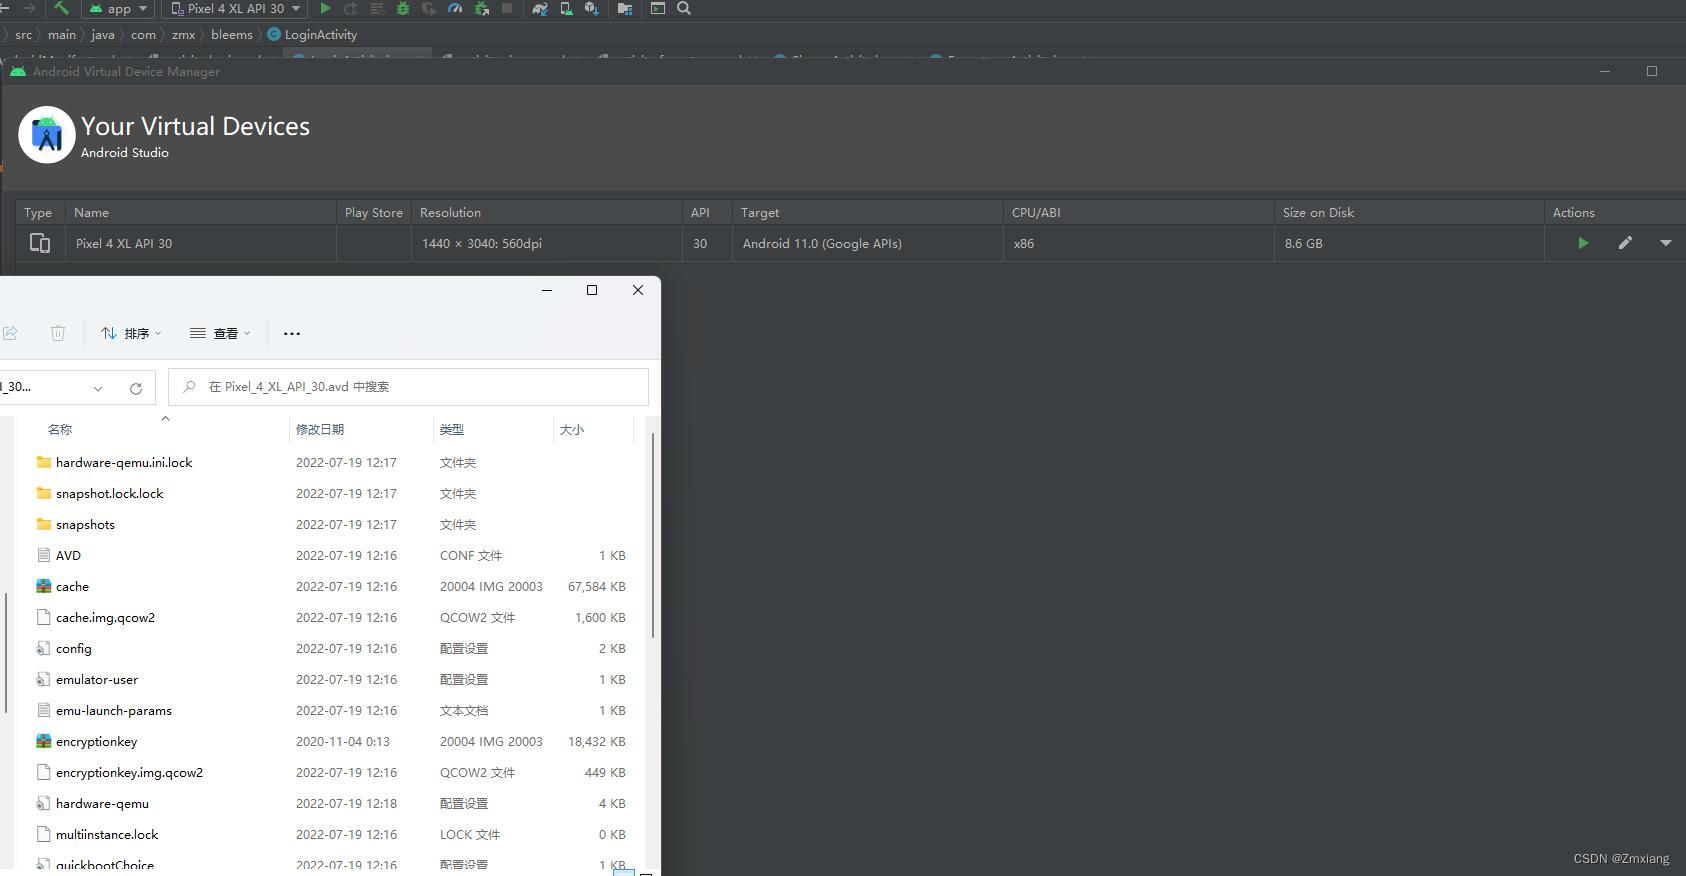Click the Pixel_4_XL_API_30.avd search box

408,387
